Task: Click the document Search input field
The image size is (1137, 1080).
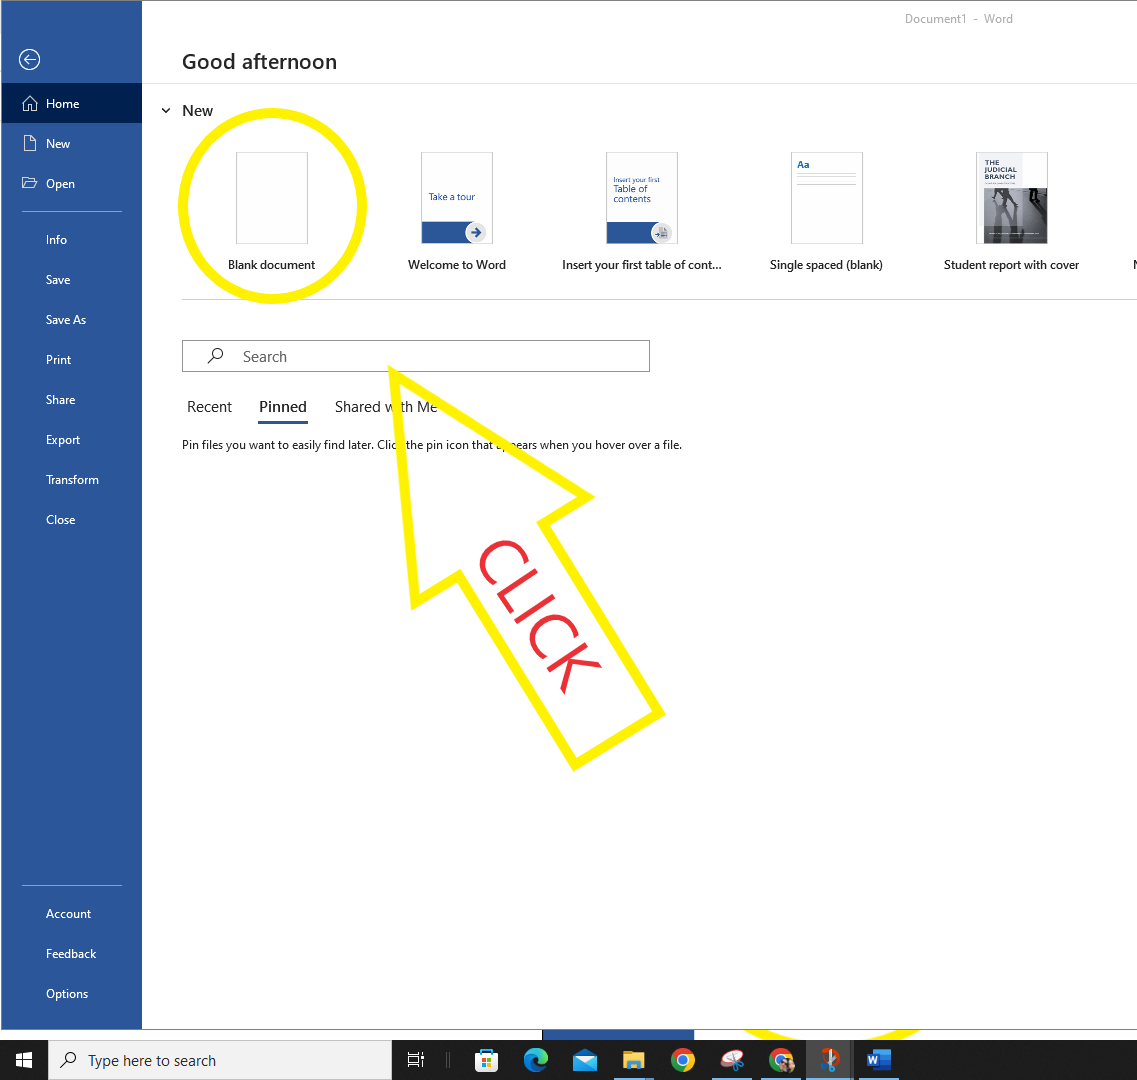Action: tap(415, 356)
